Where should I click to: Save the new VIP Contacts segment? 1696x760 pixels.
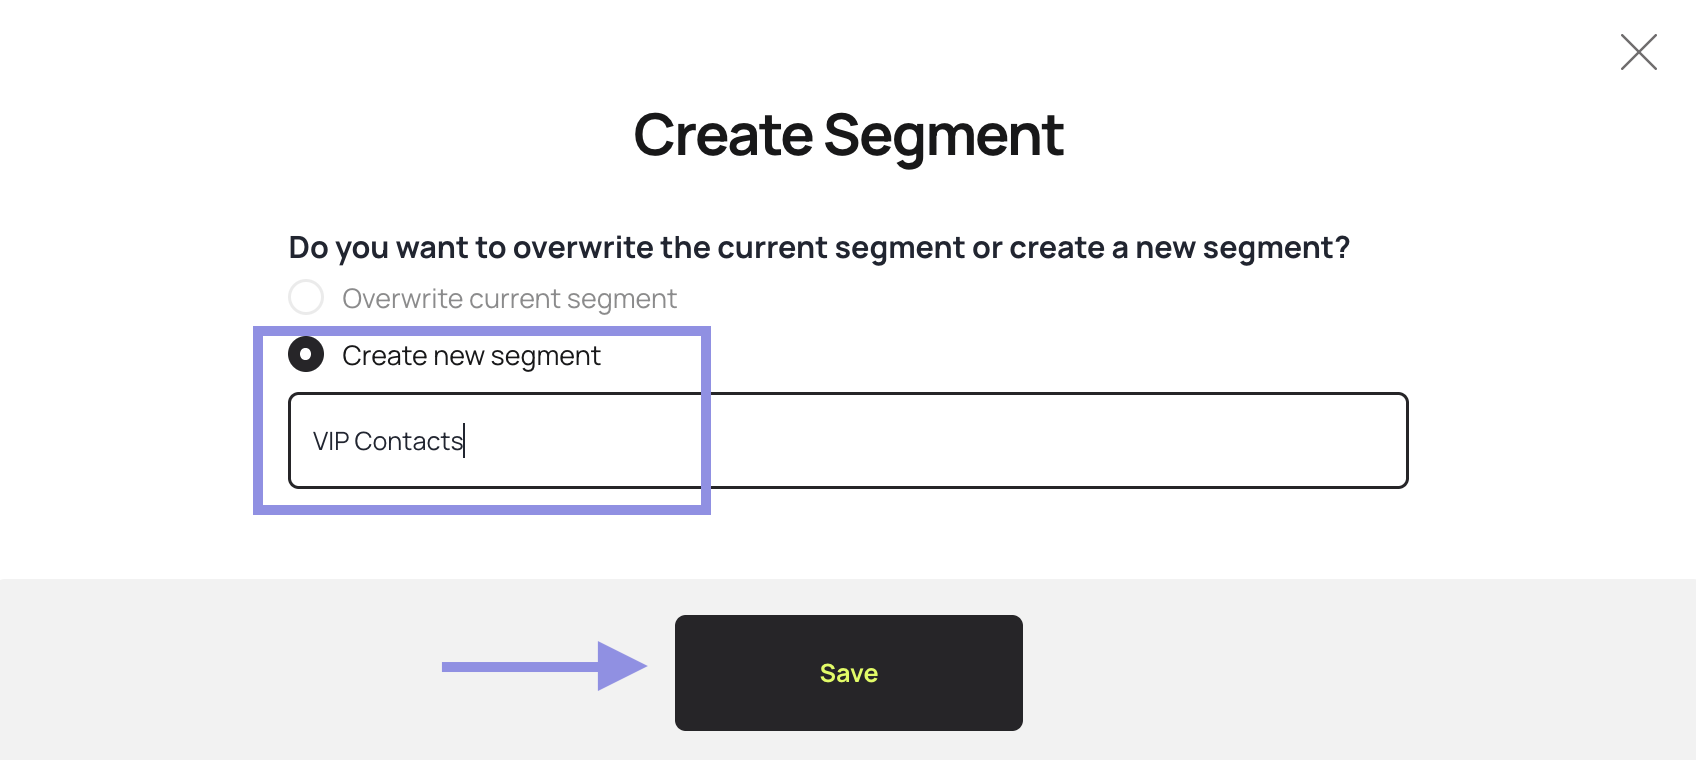(848, 673)
